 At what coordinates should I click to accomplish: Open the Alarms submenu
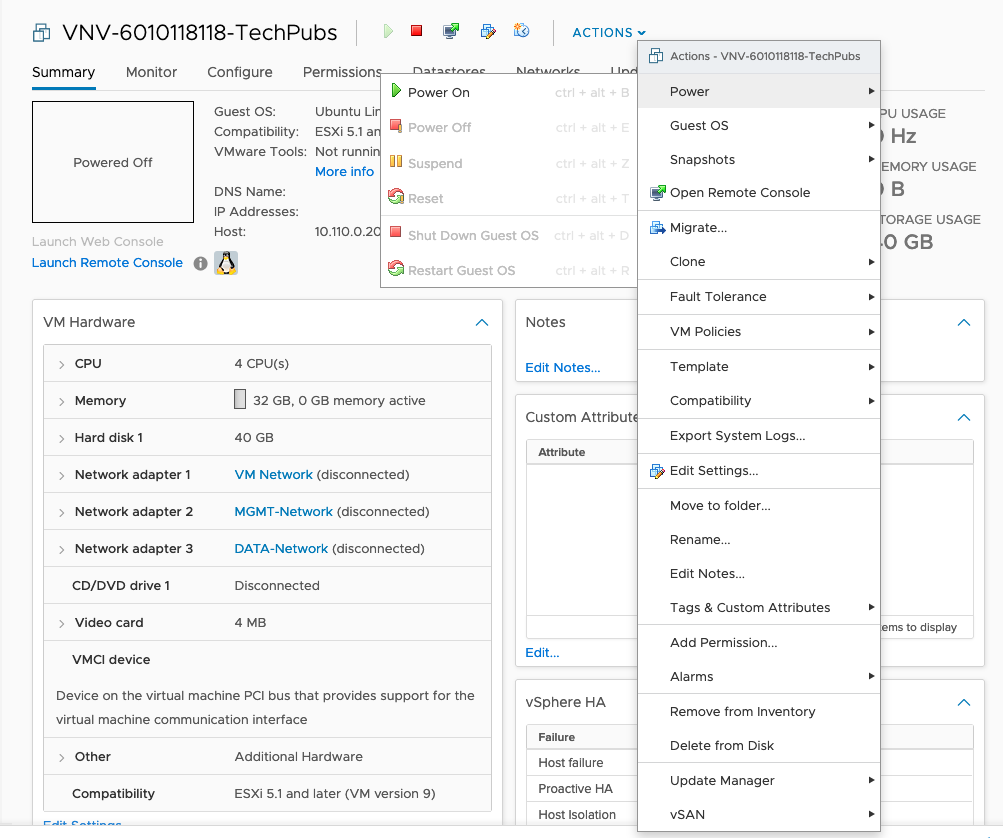point(759,677)
